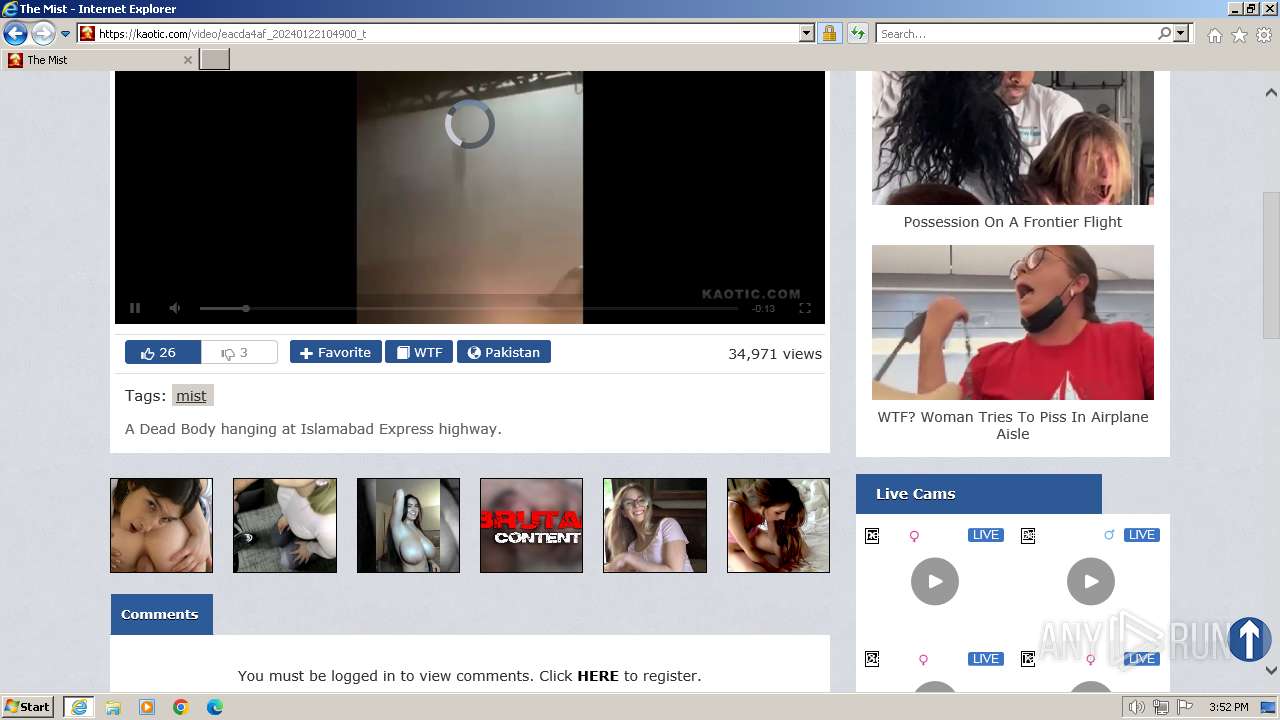Open "Possession On A Frontier Flight" title link
The image size is (1280, 720).
pos(1013,222)
